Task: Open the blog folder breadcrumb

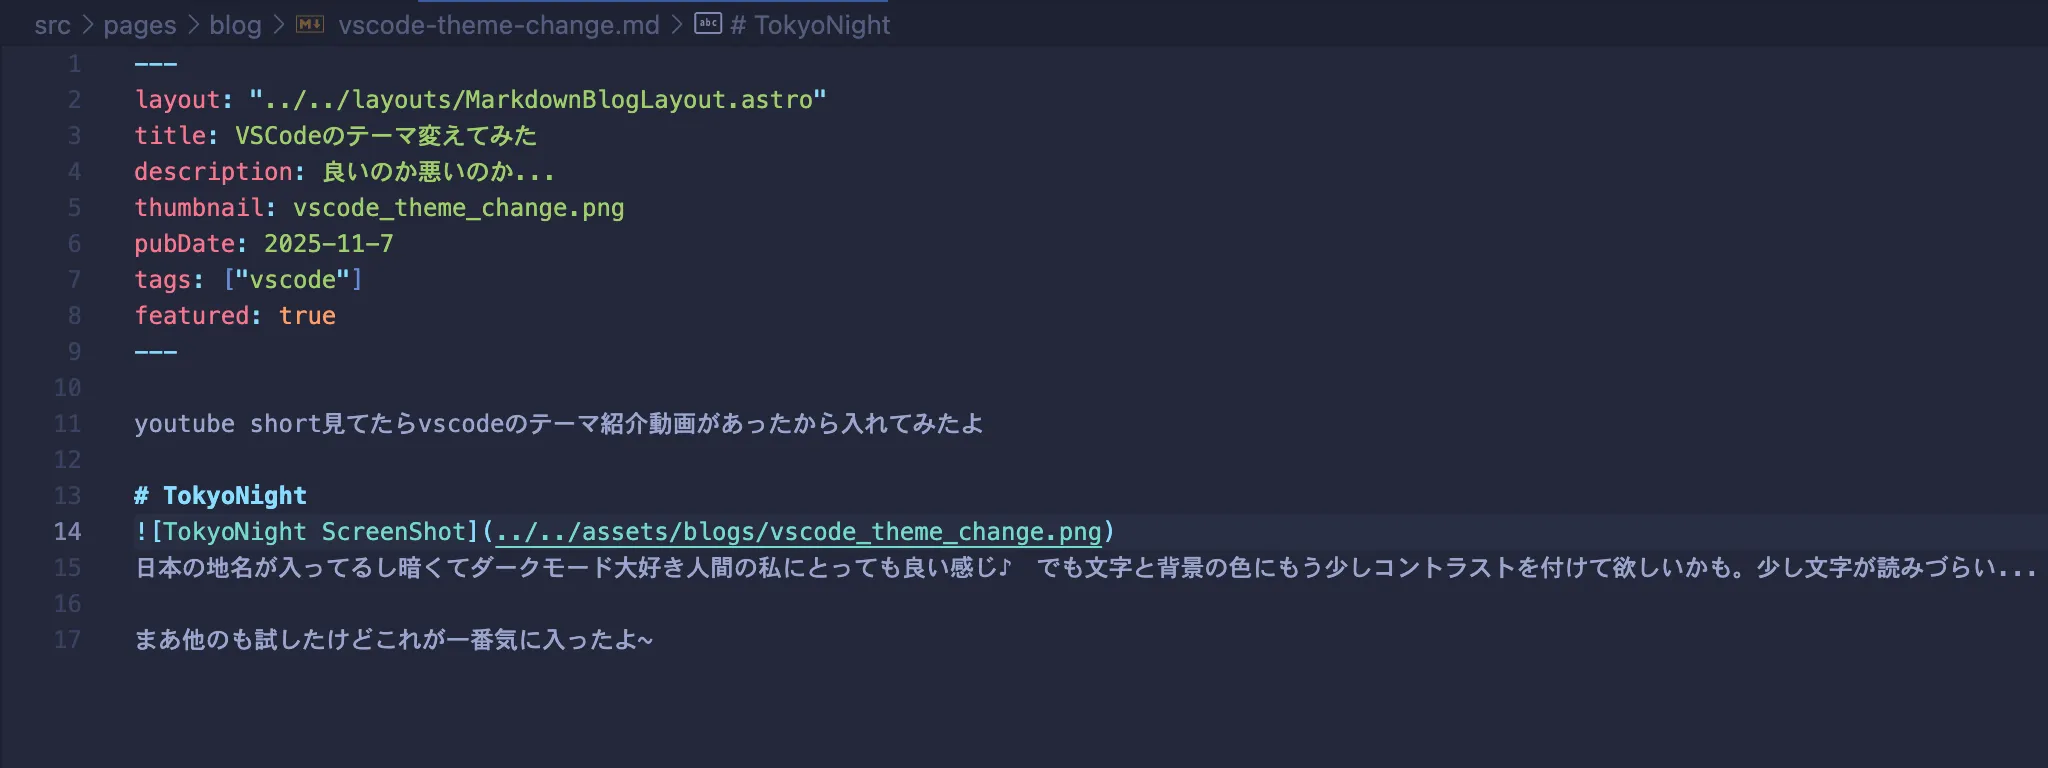Action: point(236,25)
